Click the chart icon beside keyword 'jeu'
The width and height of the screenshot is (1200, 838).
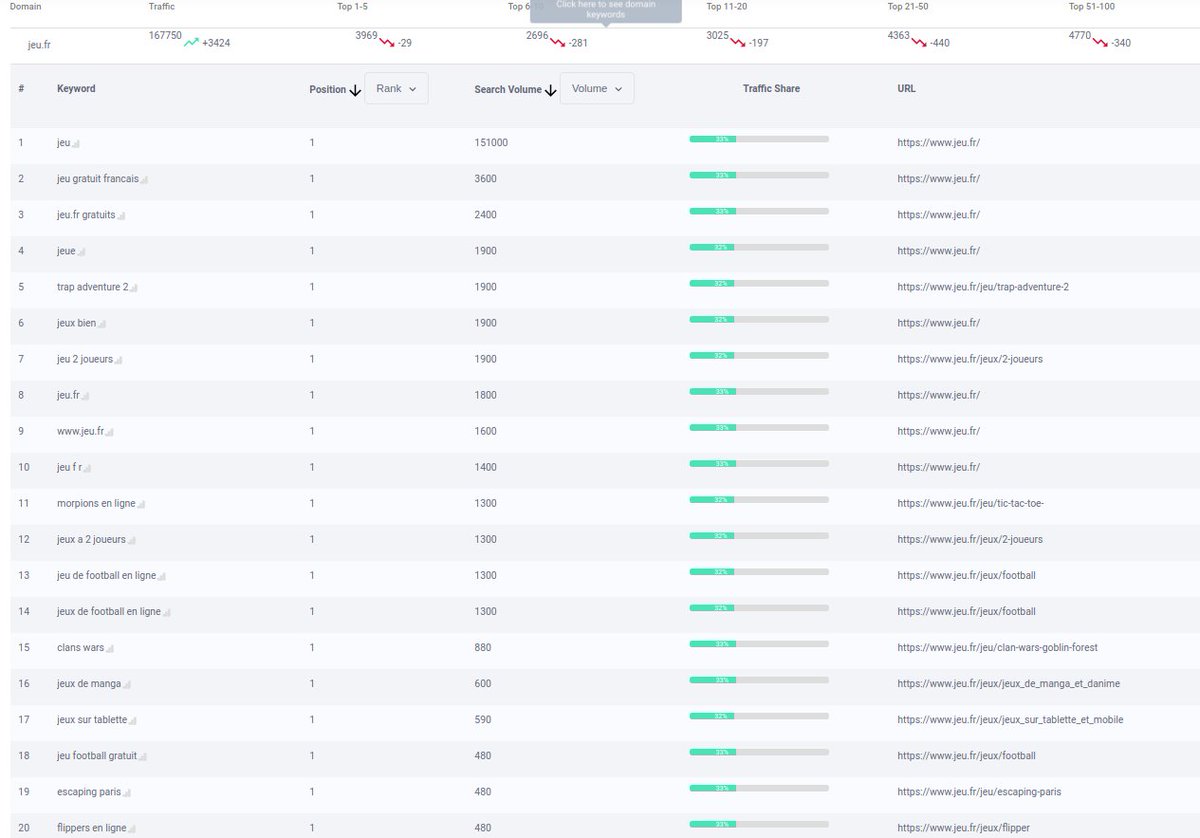point(76,145)
